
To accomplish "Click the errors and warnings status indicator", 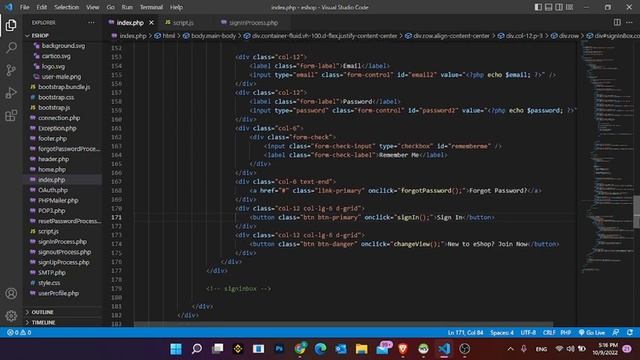I will [x=19, y=333].
